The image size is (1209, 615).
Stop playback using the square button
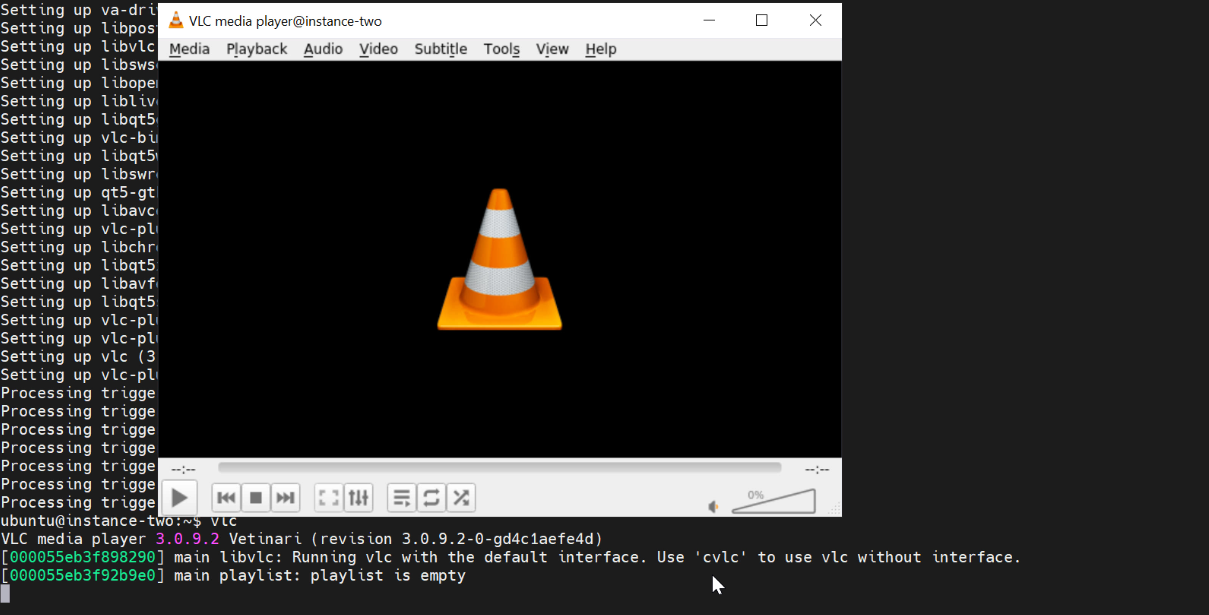point(256,497)
